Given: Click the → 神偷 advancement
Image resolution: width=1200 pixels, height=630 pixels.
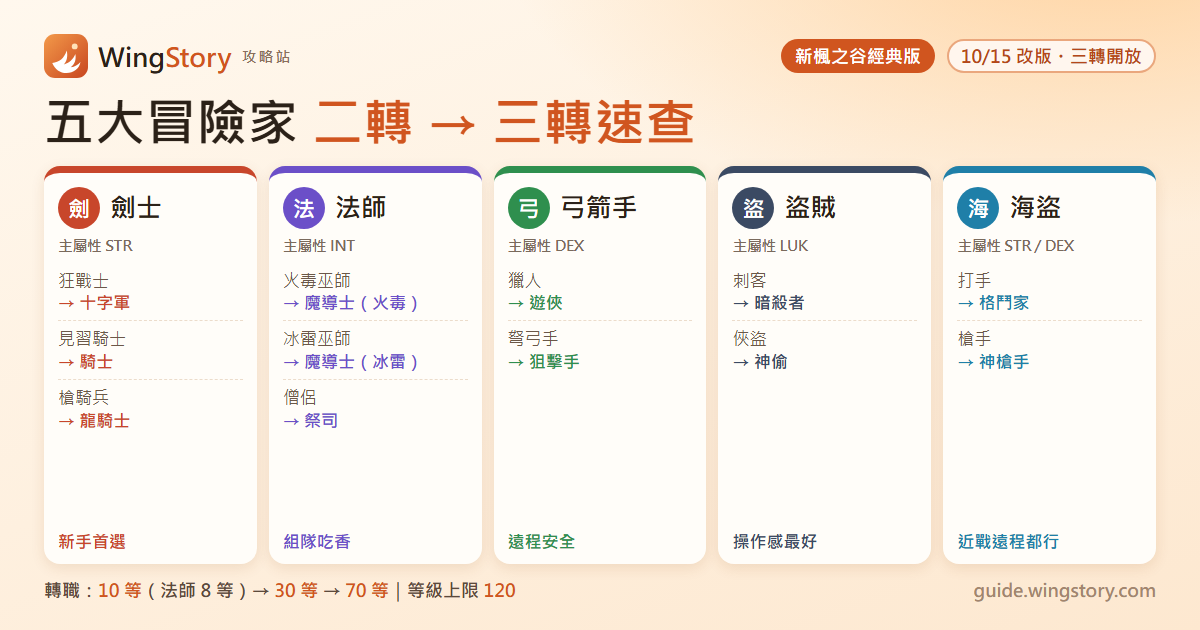Looking at the screenshot, I should tap(760, 362).
